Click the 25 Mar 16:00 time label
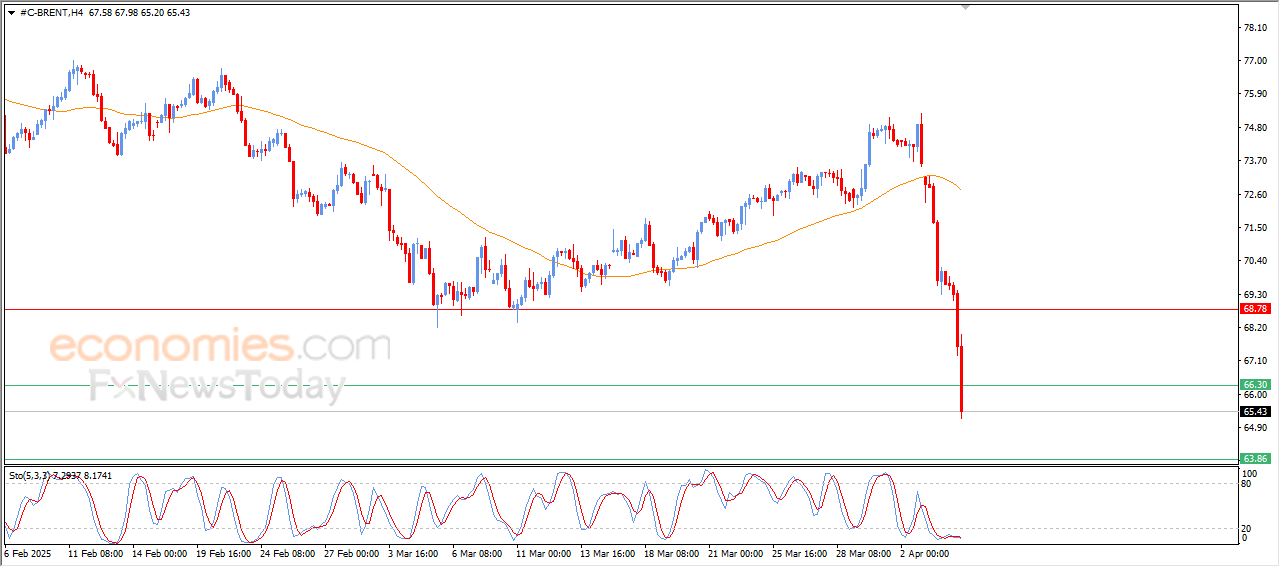This screenshot has width=1280, height=567. point(799,552)
